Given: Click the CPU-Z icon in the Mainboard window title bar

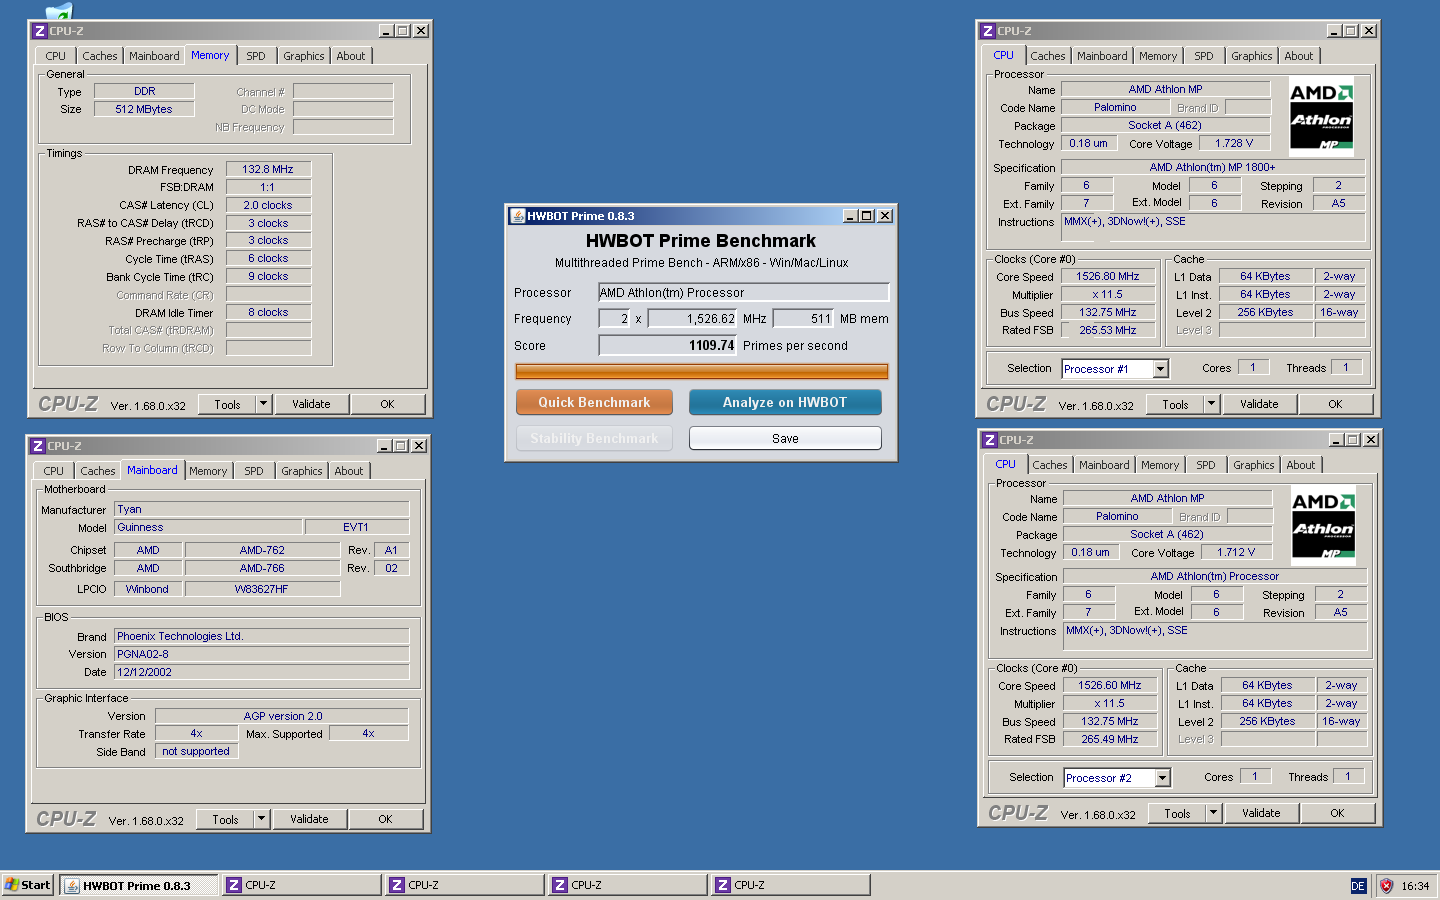Looking at the screenshot, I should 37,446.
